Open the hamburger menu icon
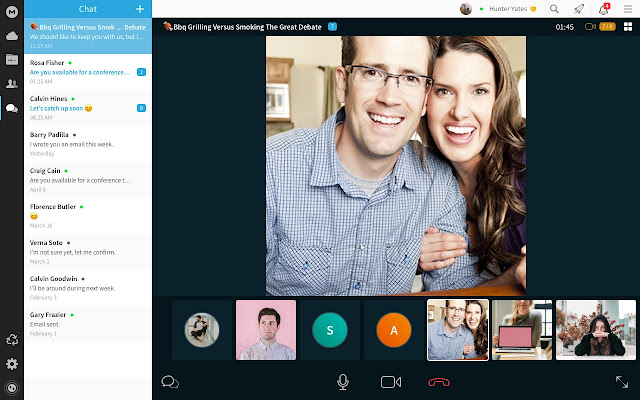Viewport: 640px width, 400px height. pyautogui.click(x=628, y=9)
